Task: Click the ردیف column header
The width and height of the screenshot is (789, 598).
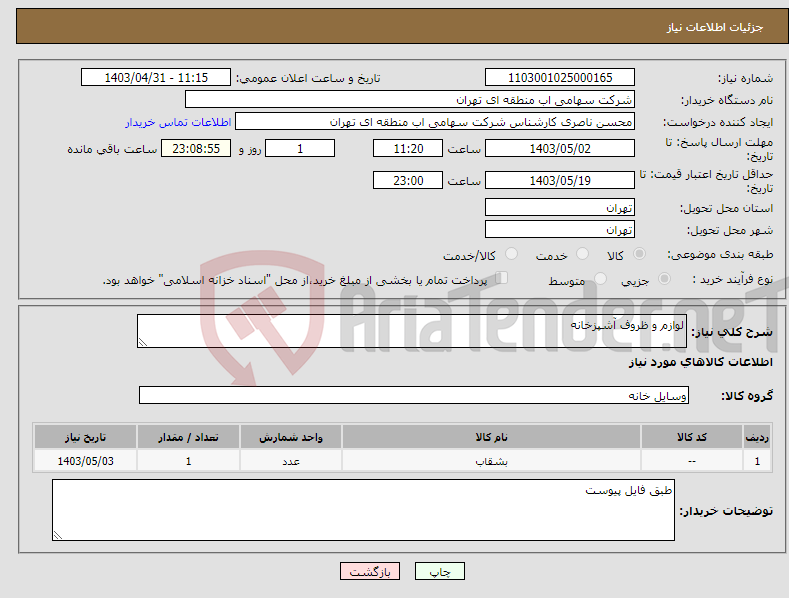Action: coord(757,437)
